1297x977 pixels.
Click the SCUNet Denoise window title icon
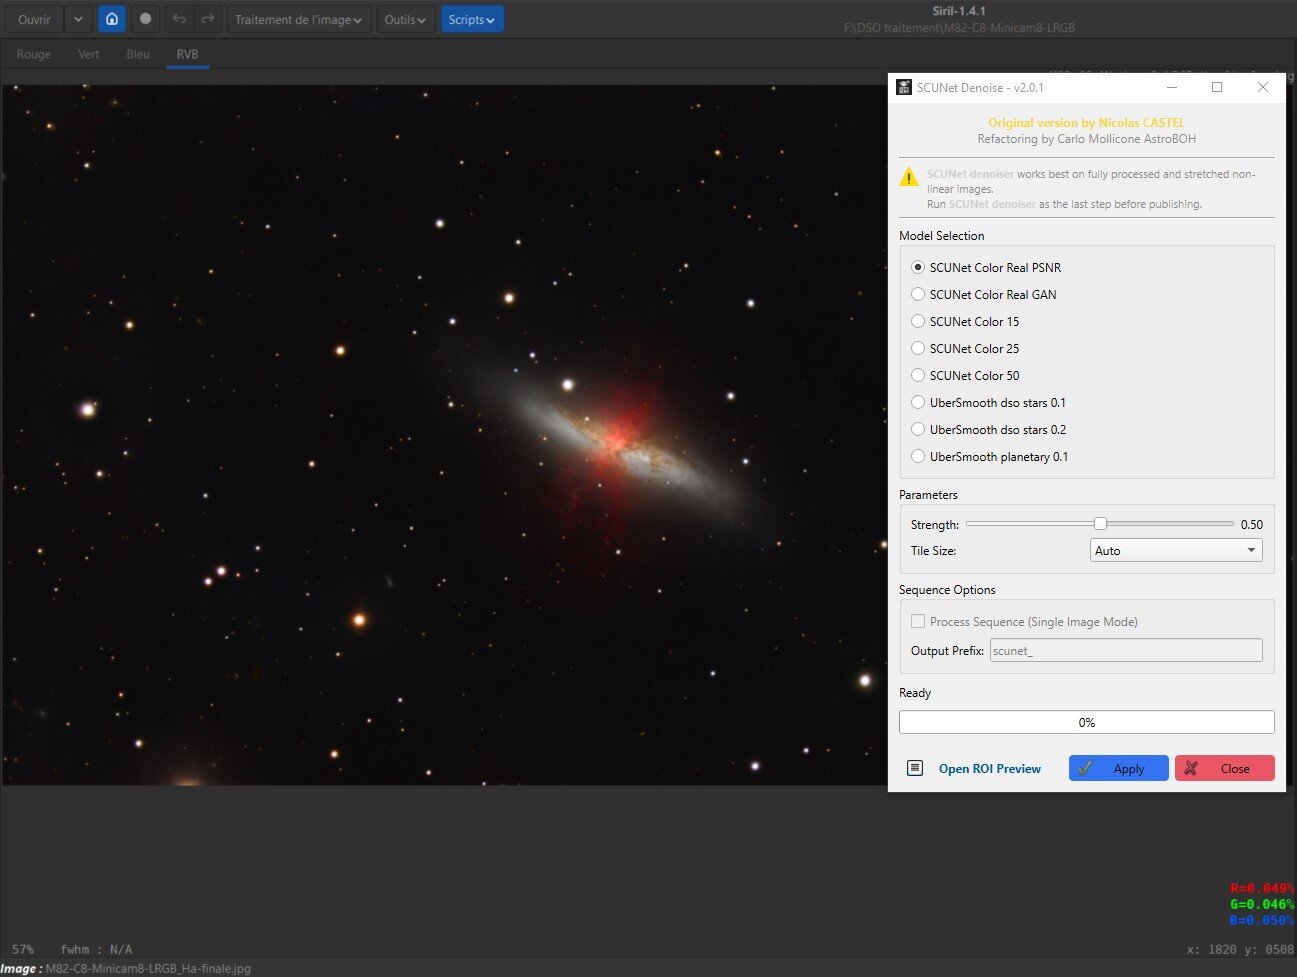pyautogui.click(x=904, y=88)
